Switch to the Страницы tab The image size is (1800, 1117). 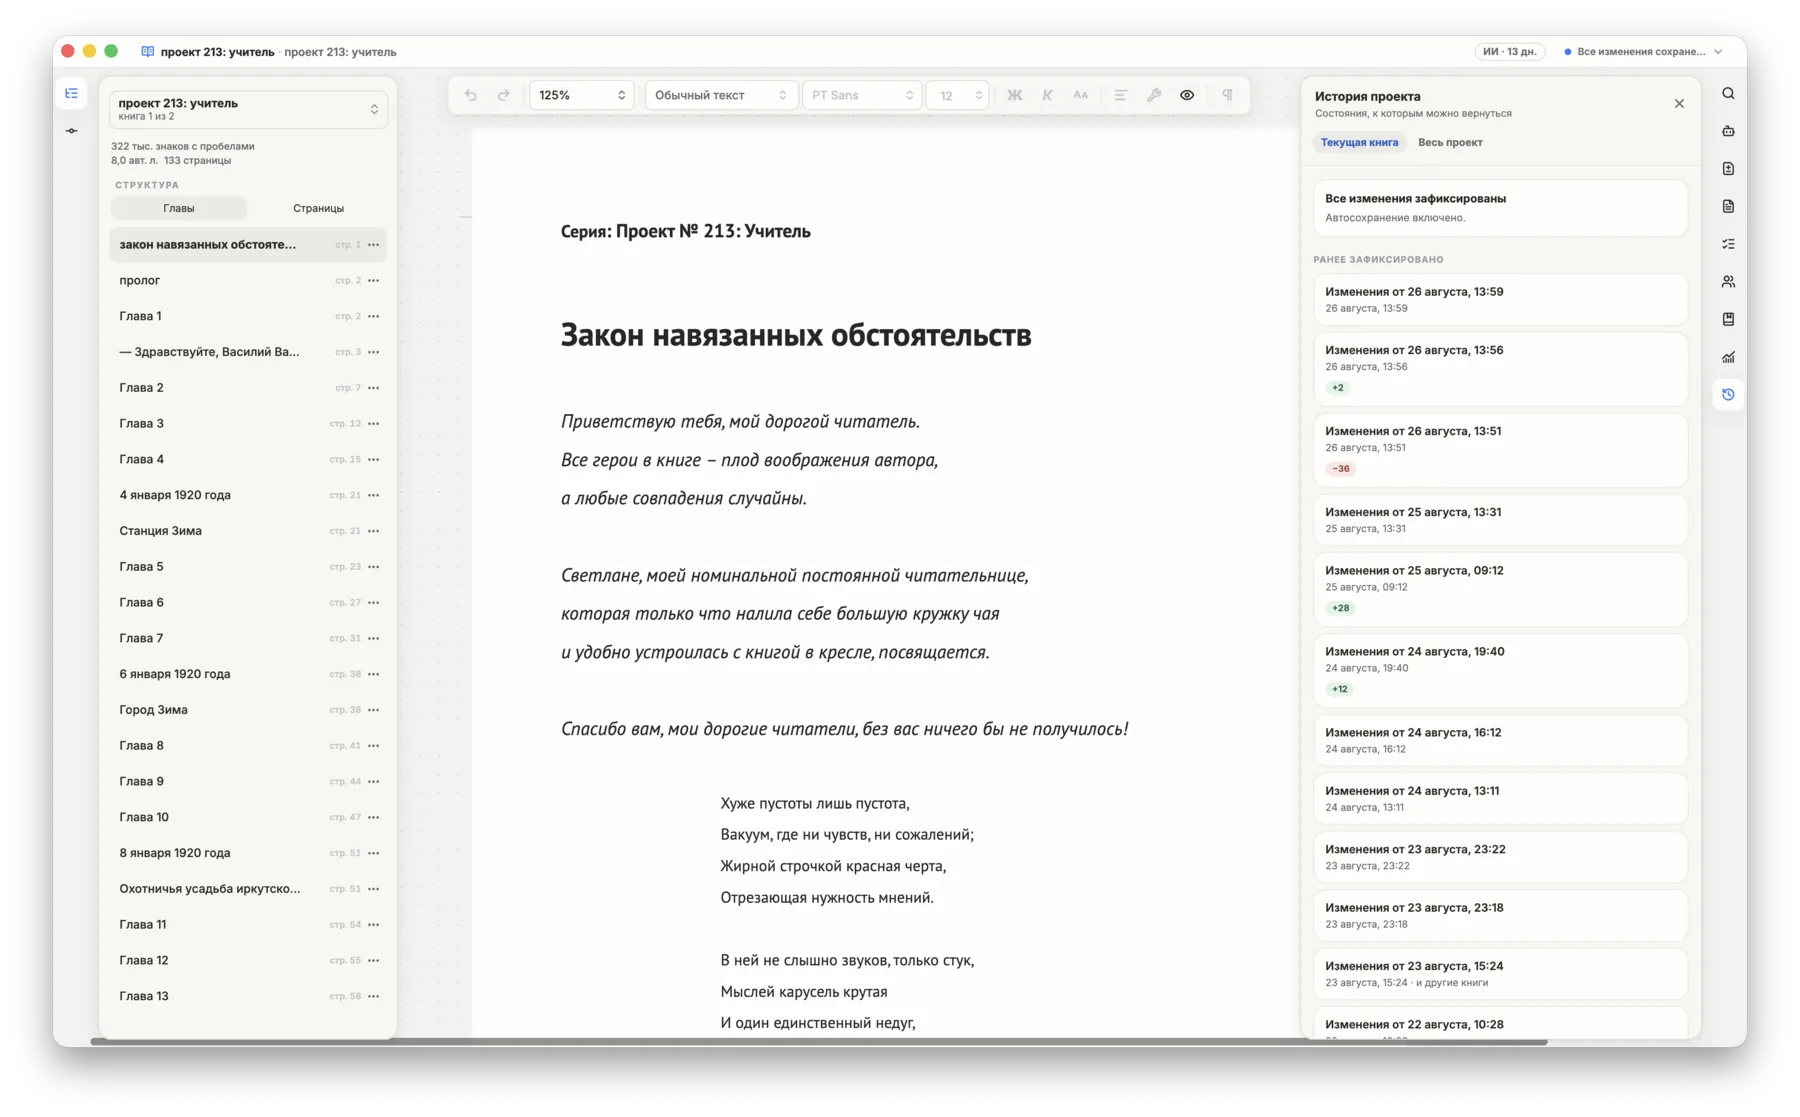(x=318, y=208)
